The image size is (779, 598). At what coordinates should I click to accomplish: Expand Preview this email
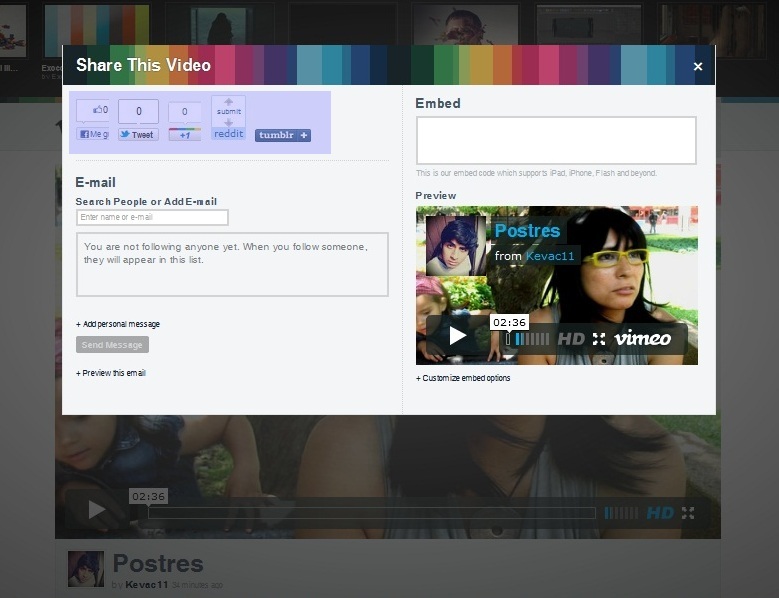pos(111,373)
